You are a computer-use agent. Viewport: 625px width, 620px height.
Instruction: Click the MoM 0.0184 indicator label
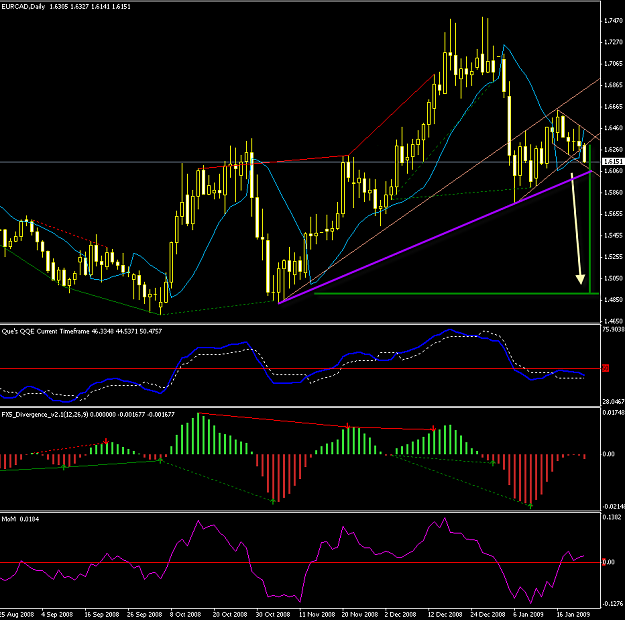pos(20,519)
